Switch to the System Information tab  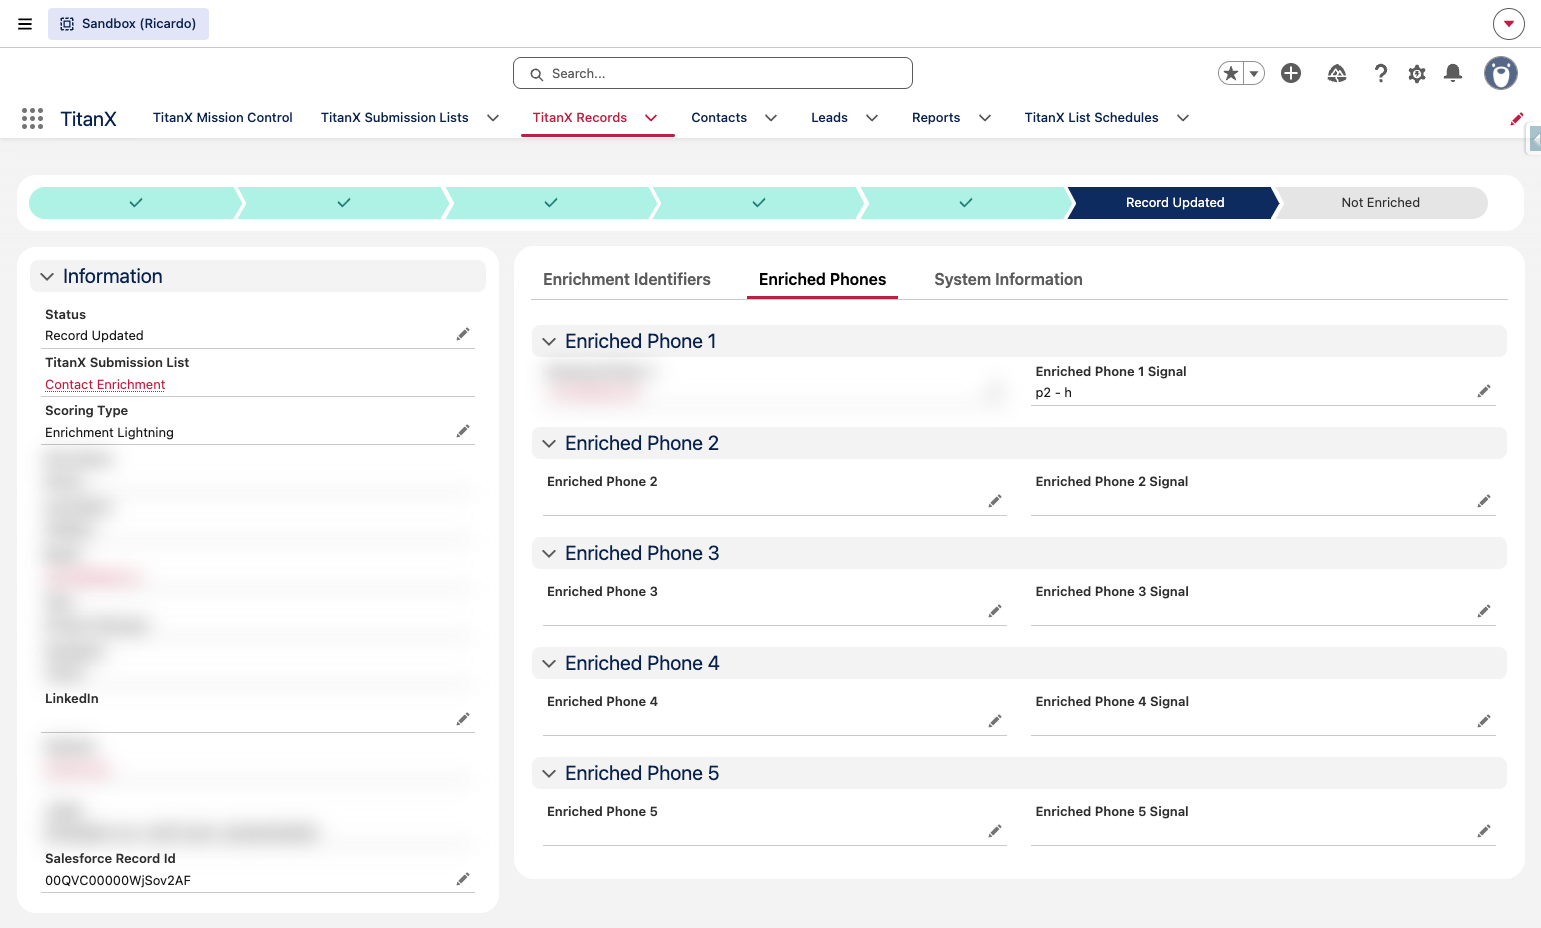[1008, 280]
